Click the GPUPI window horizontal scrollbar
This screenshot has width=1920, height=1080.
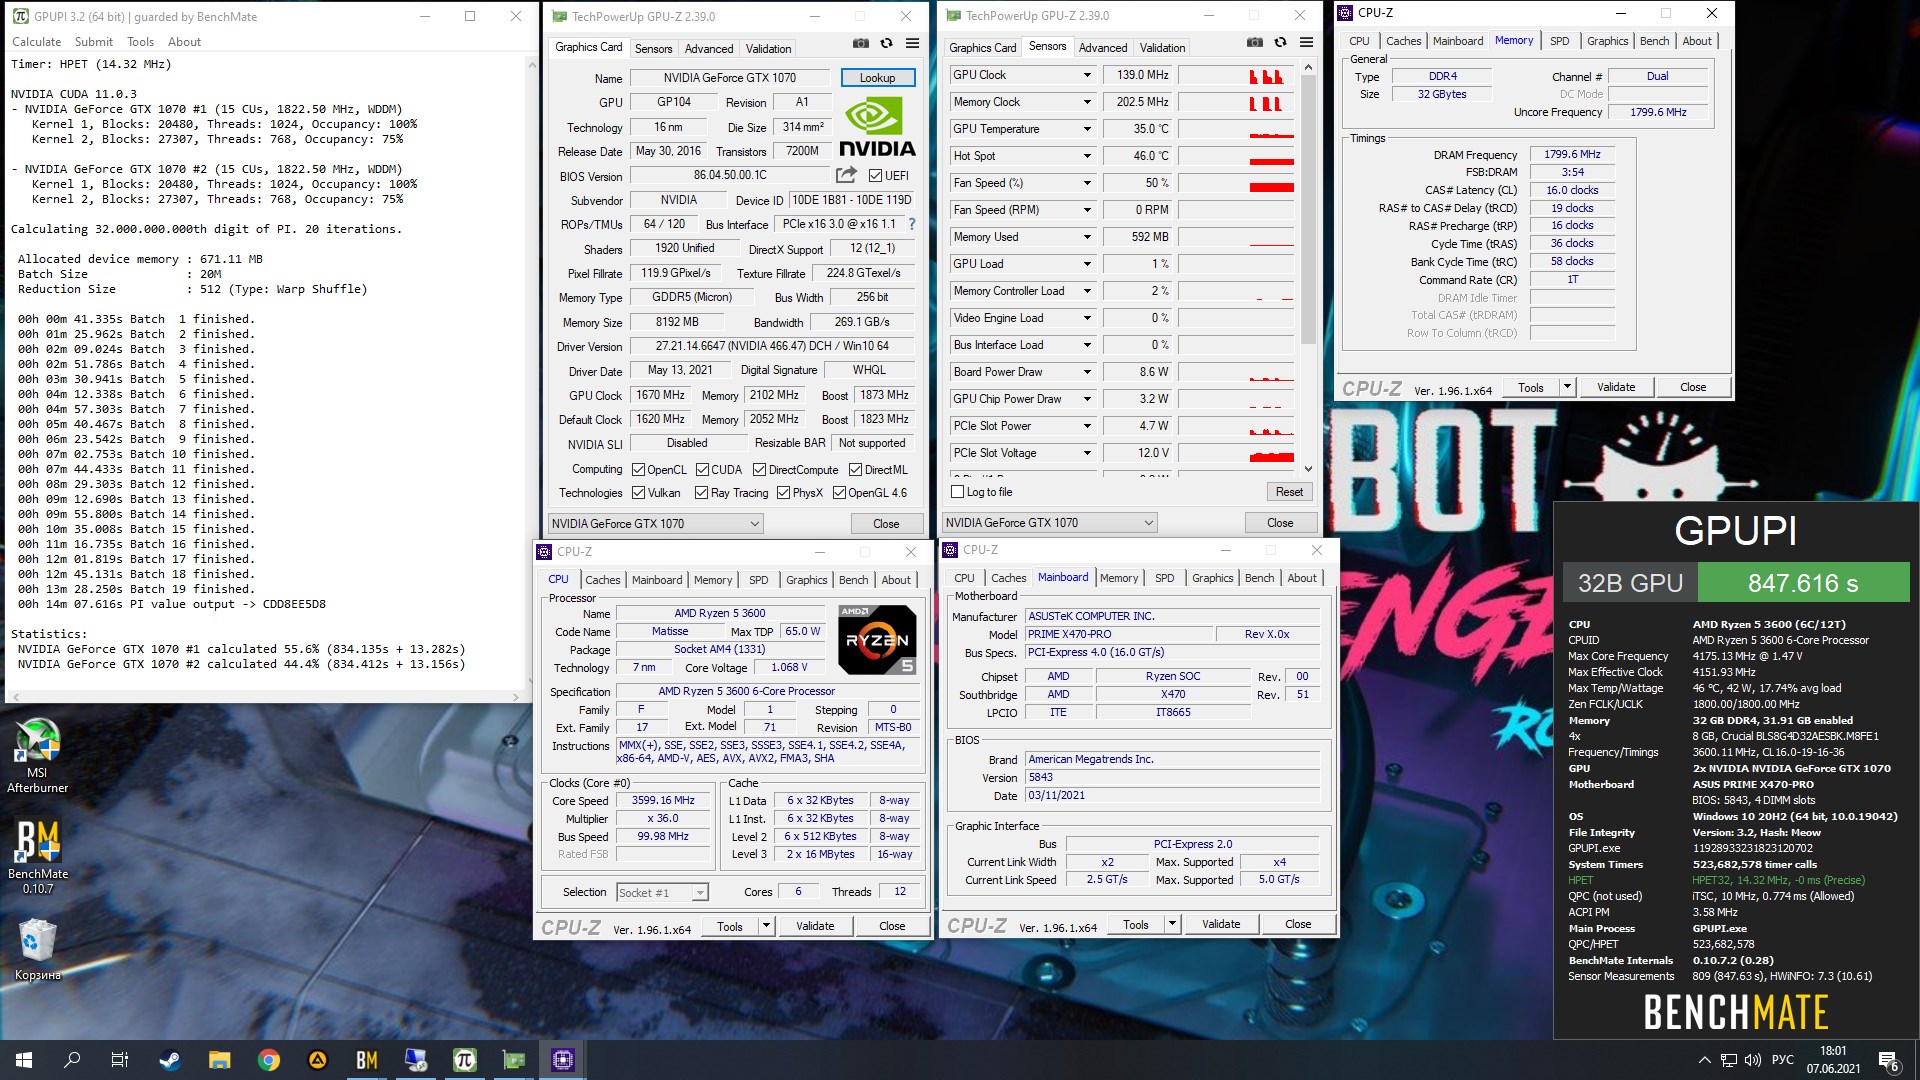(265, 696)
